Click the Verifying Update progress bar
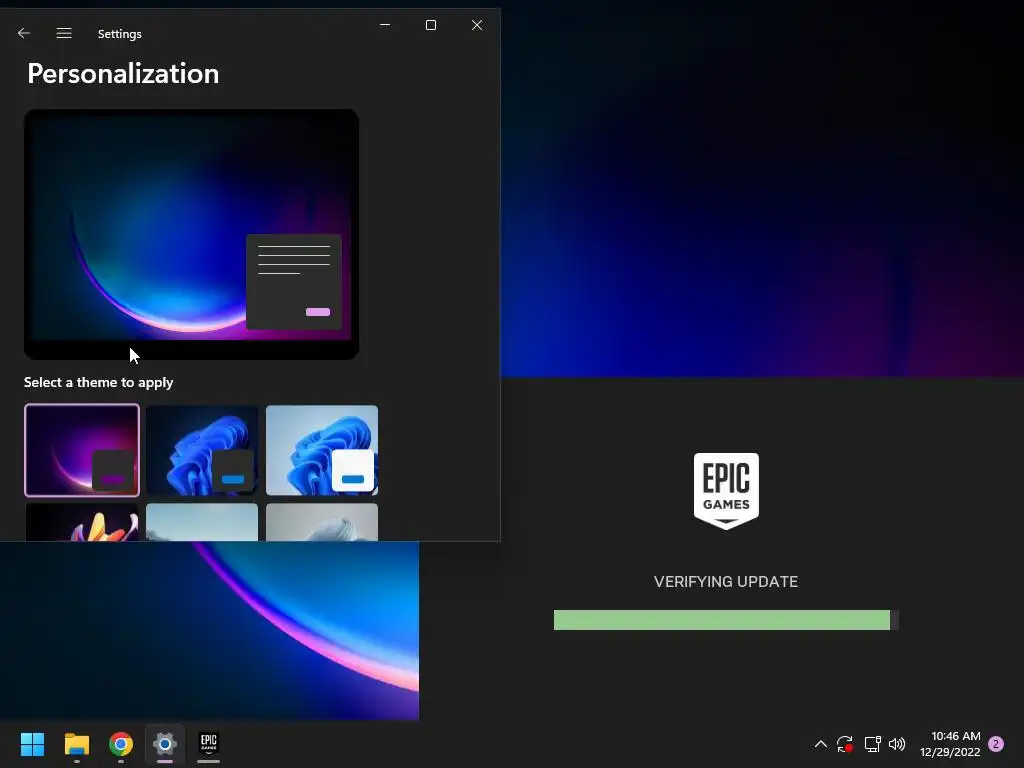This screenshot has width=1024, height=768. pos(726,620)
